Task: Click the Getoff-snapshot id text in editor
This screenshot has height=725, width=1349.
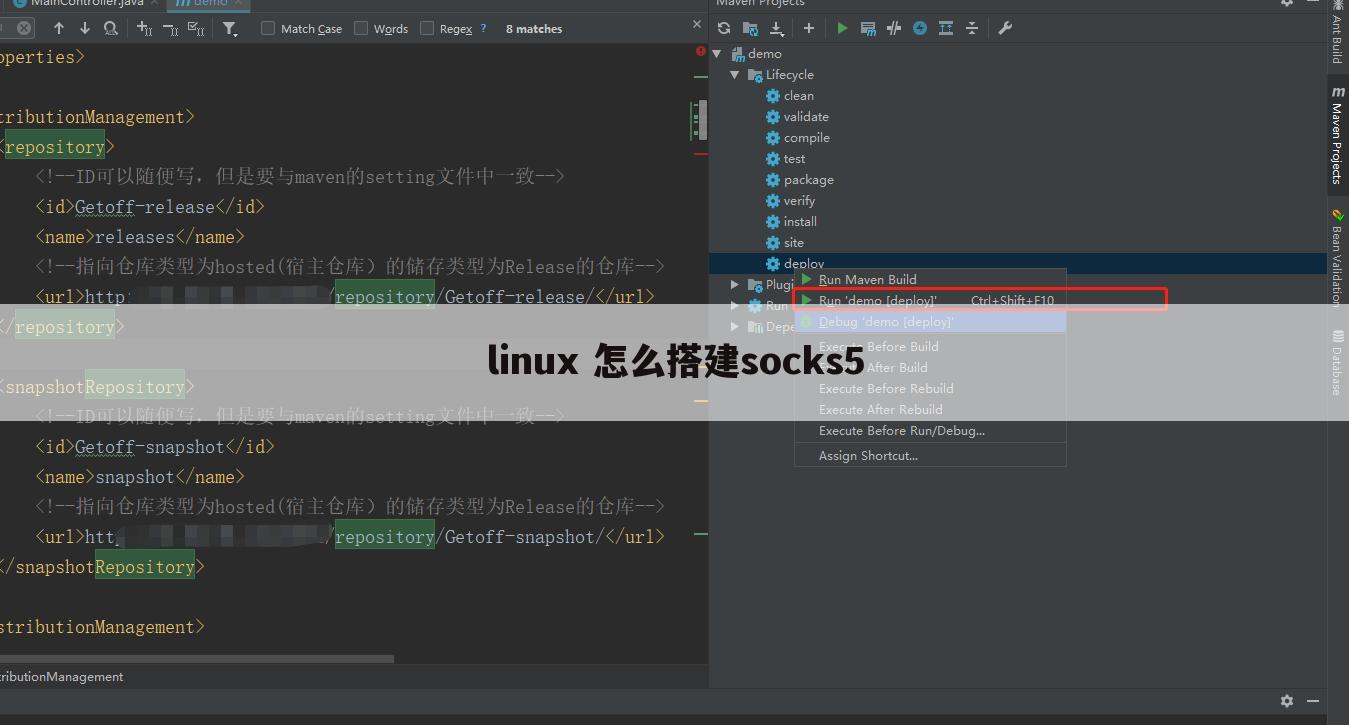Action: pyautogui.click(x=149, y=447)
